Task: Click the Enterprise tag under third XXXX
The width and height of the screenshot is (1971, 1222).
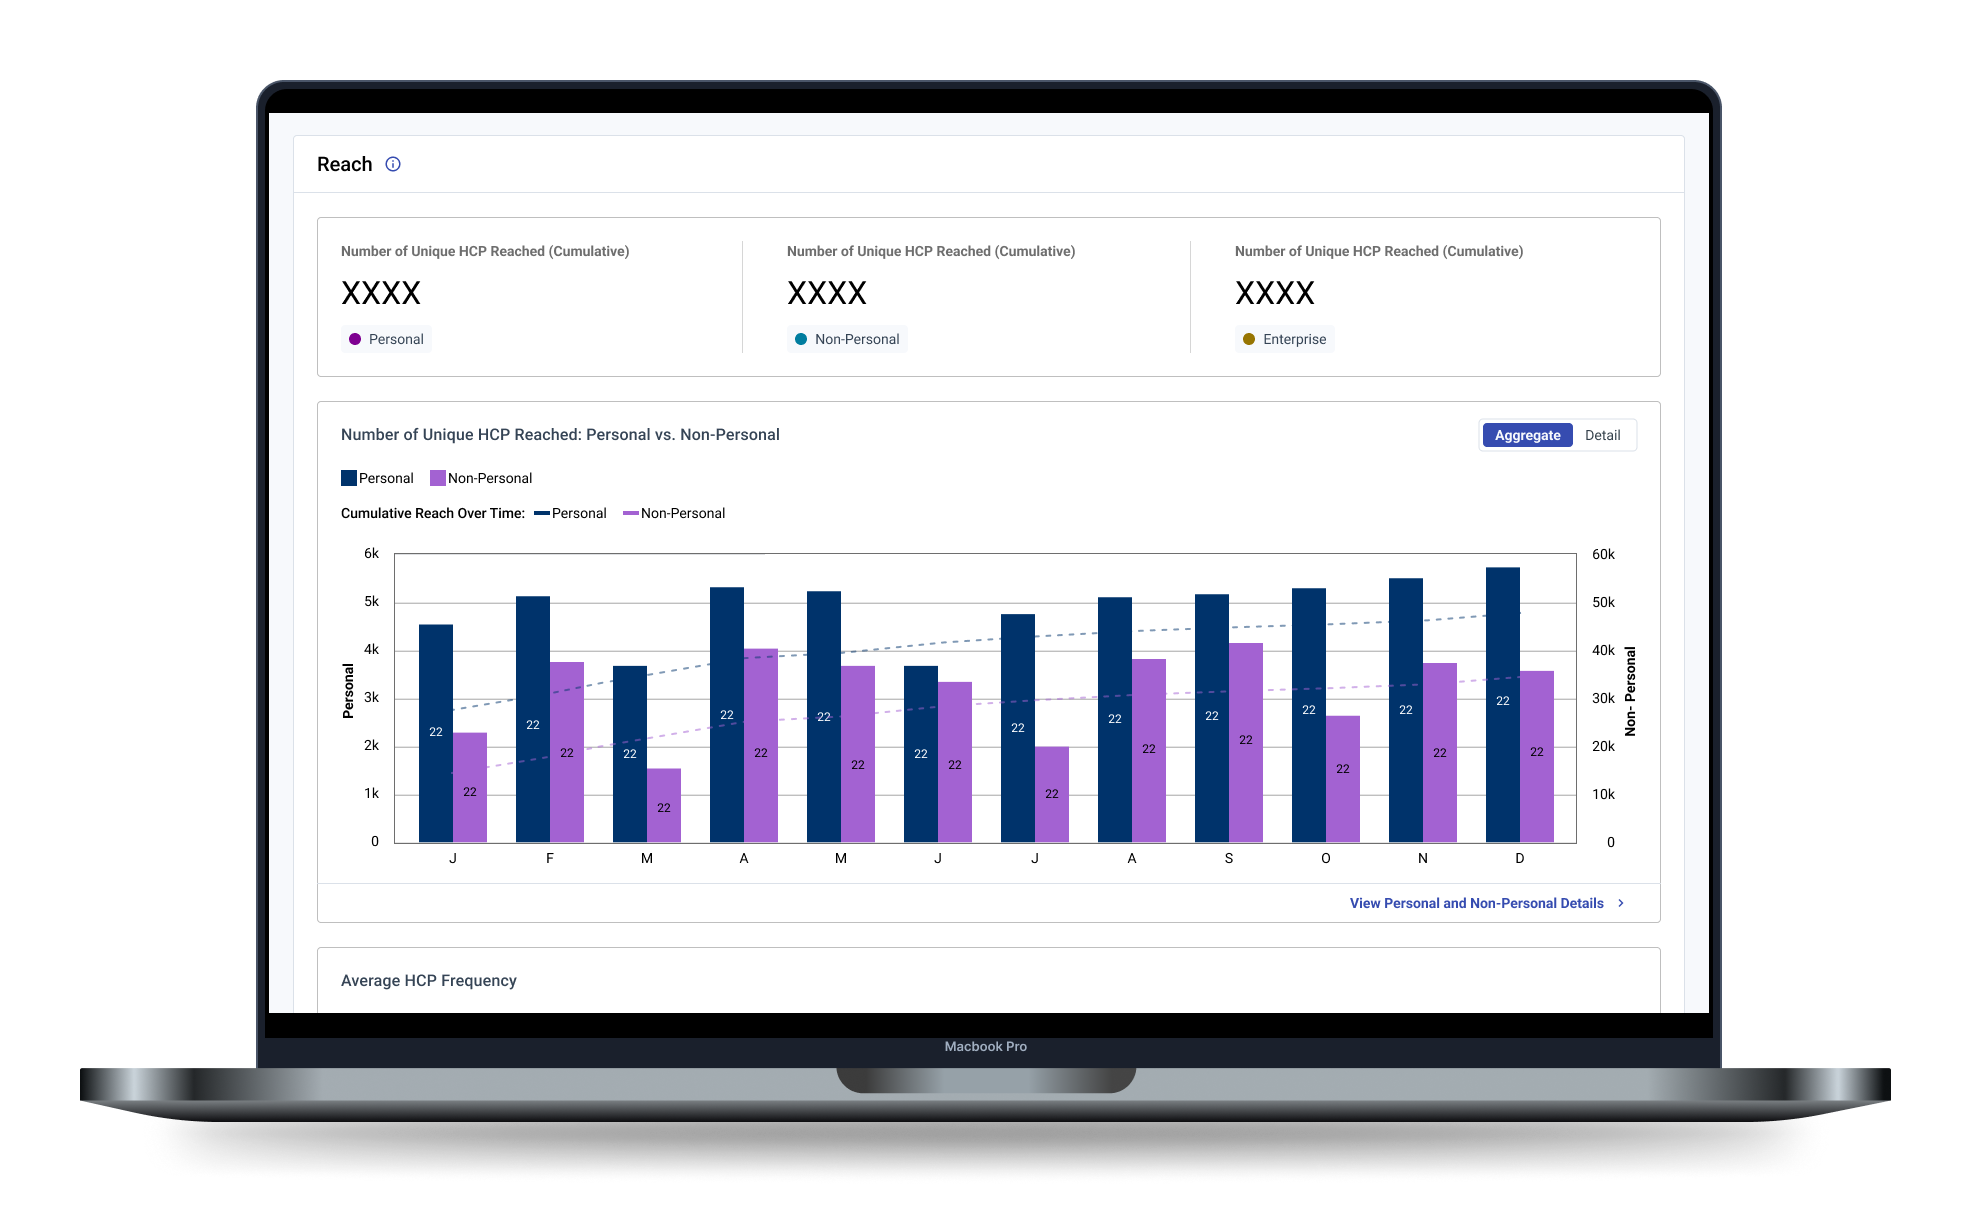Action: pos(1284,339)
